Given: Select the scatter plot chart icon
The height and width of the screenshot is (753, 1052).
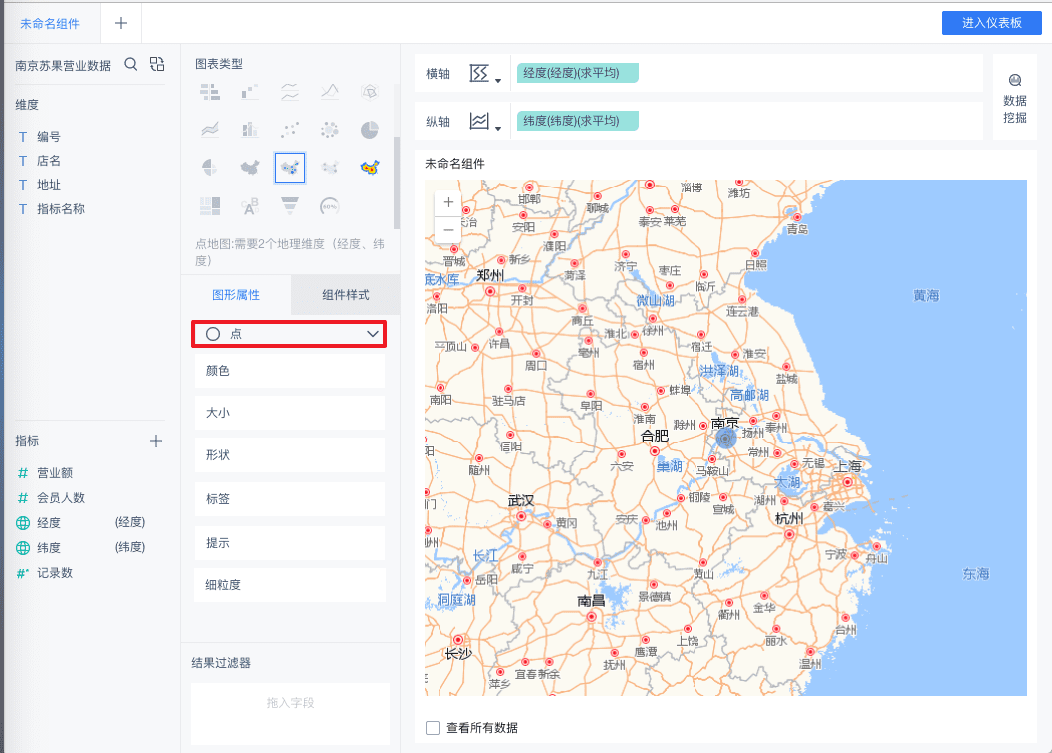Looking at the screenshot, I should pyautogui.click(x=290, y=130).
